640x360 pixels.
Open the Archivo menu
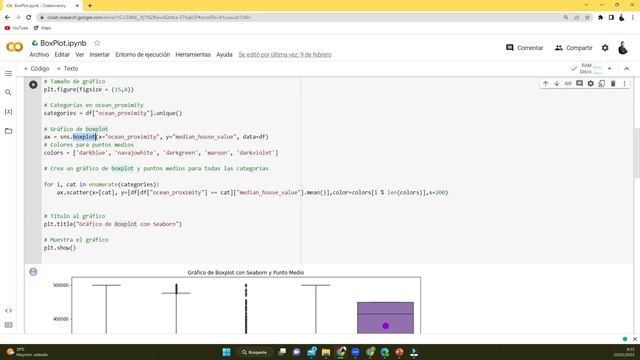tap(39, 54)
